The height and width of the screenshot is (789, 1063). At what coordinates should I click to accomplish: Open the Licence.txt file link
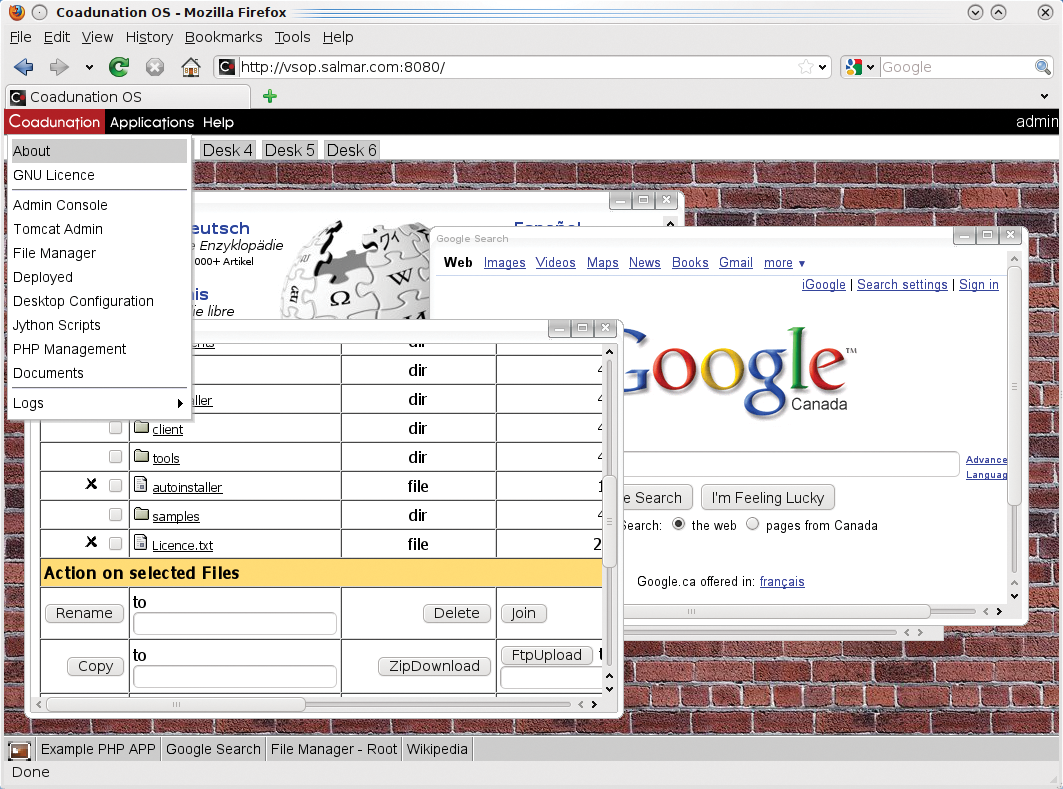coord(182,546)
